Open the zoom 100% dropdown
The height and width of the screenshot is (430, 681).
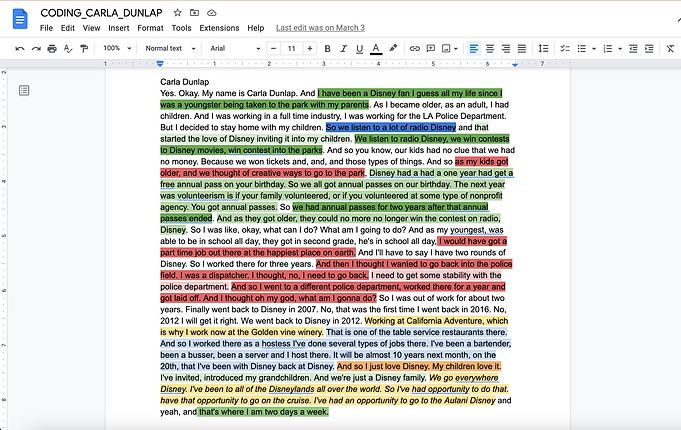117,48
